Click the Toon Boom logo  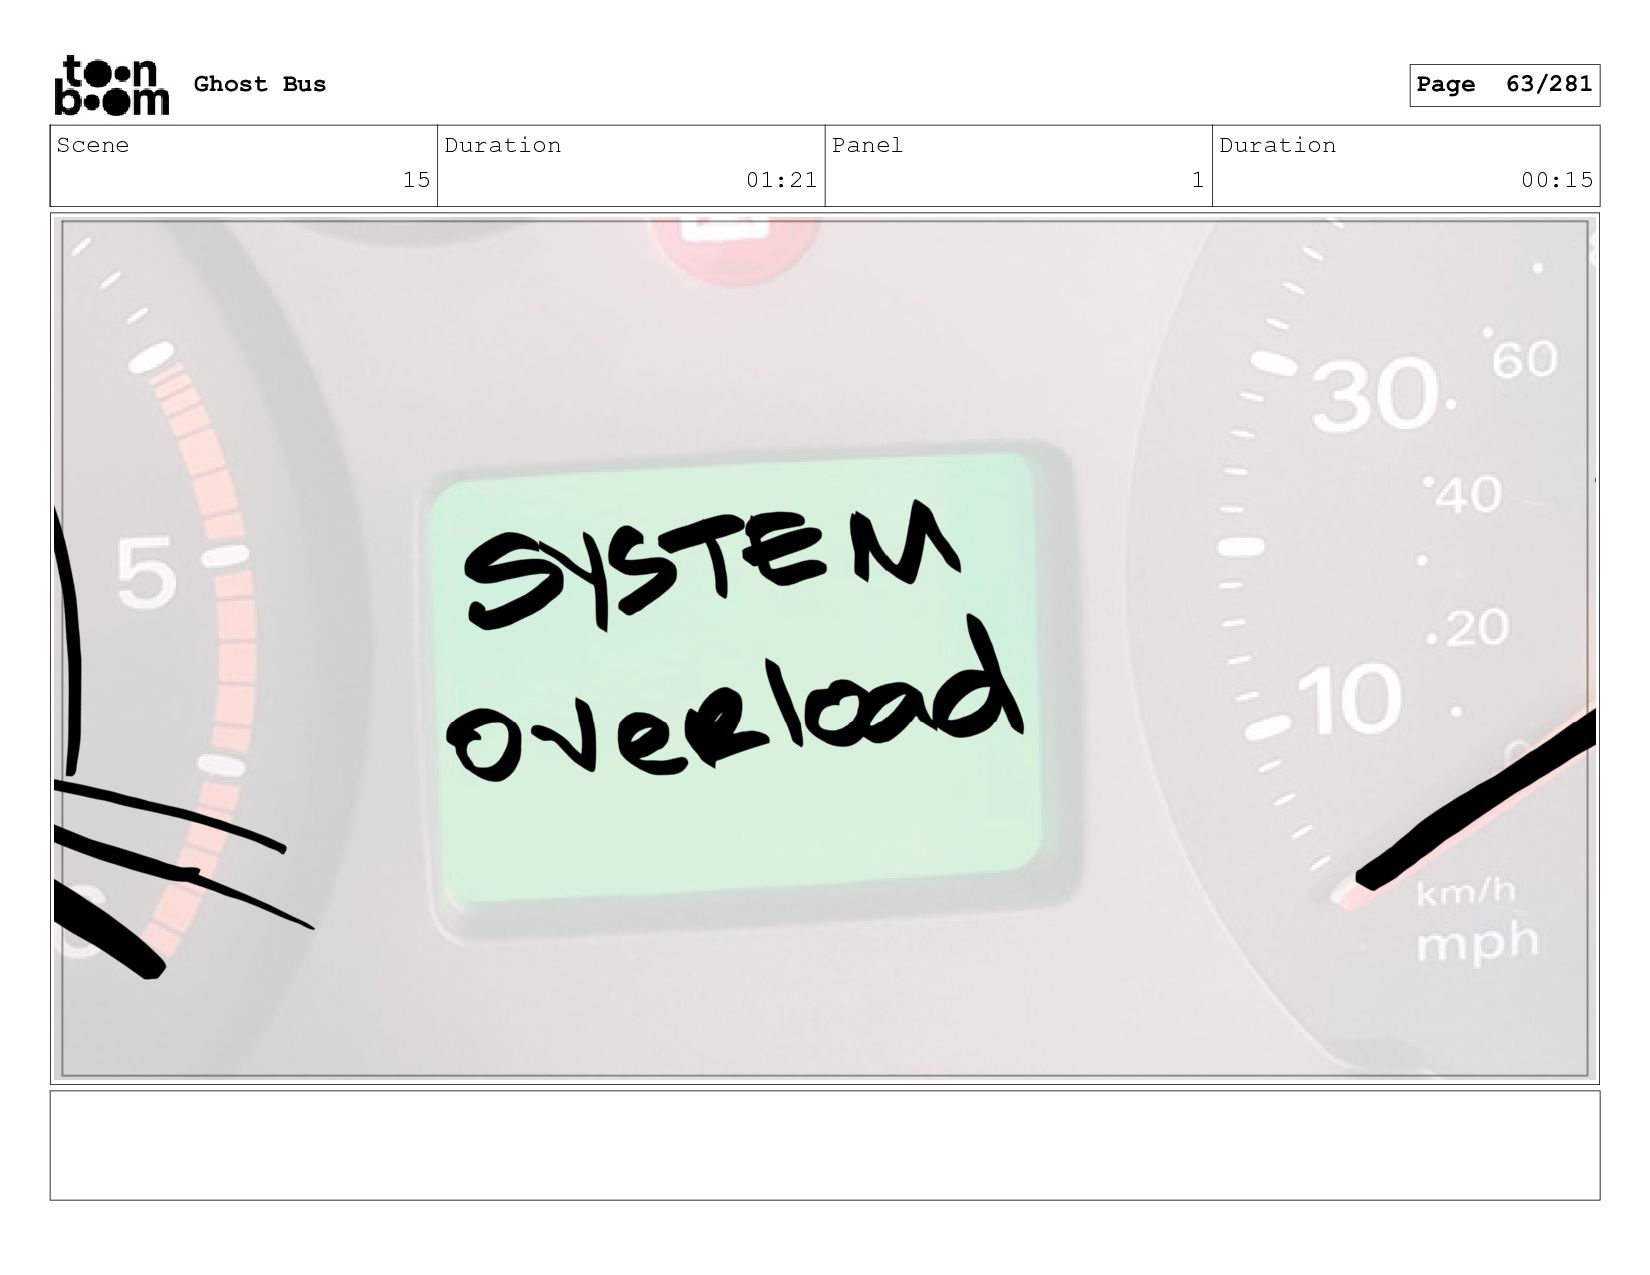tap(111, 85)
